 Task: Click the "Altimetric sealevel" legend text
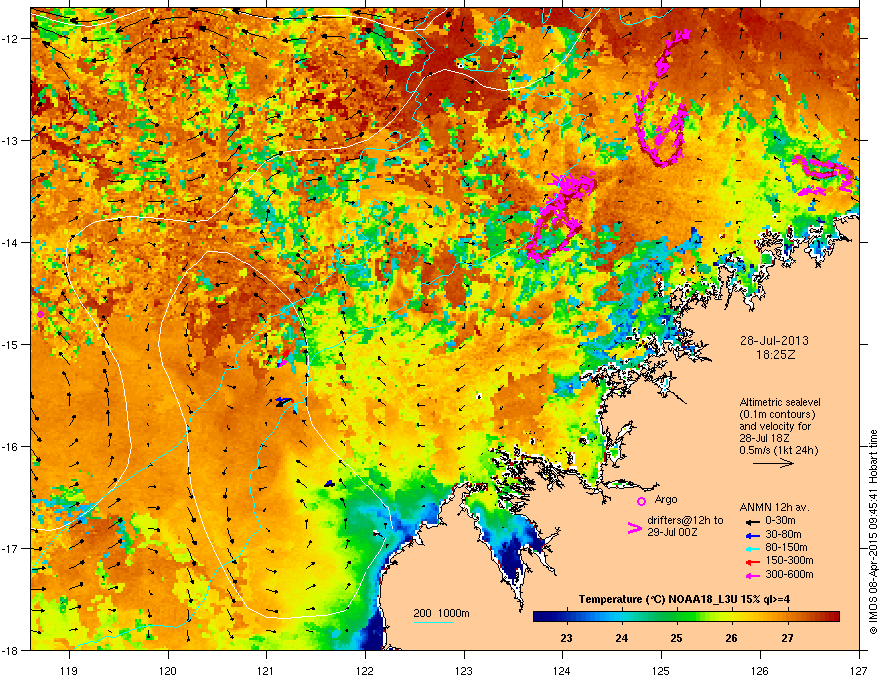click(780, 402)
